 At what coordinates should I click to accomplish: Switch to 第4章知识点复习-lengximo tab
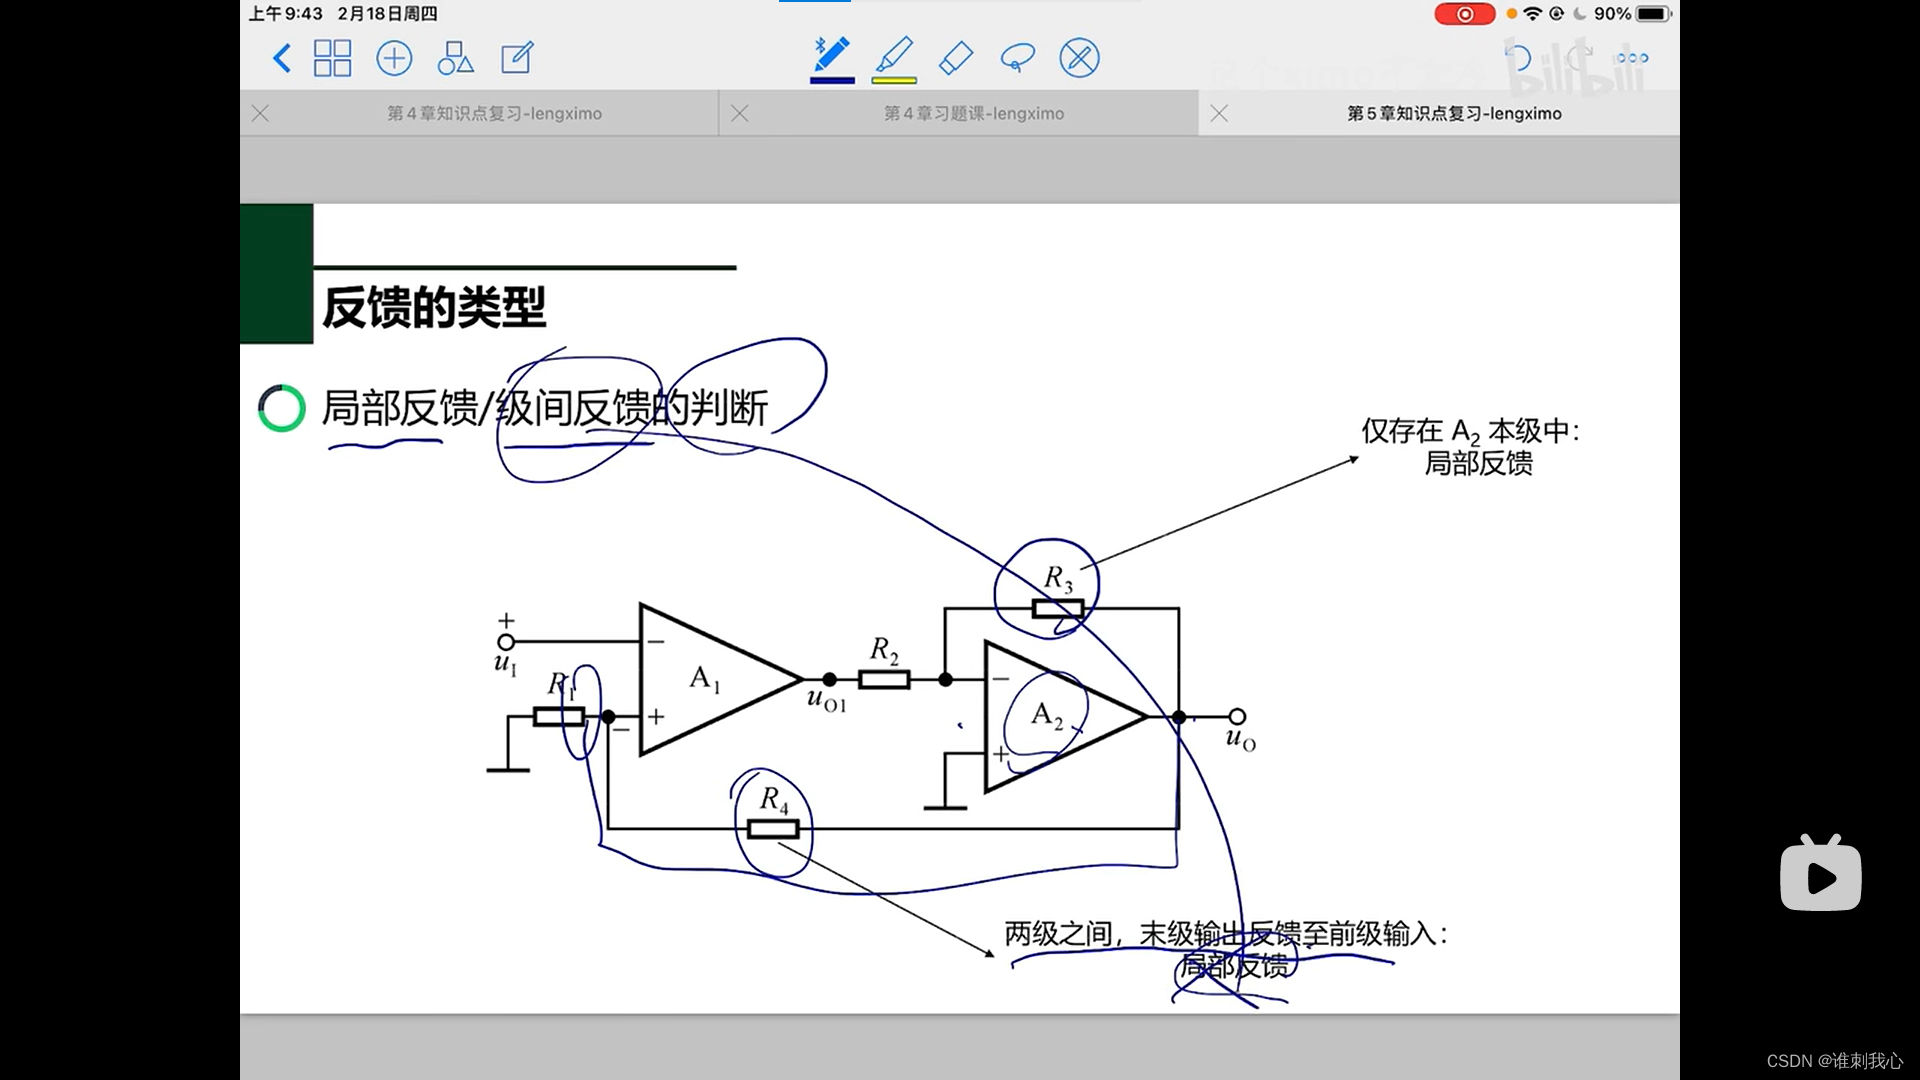[x=494, y=114]
